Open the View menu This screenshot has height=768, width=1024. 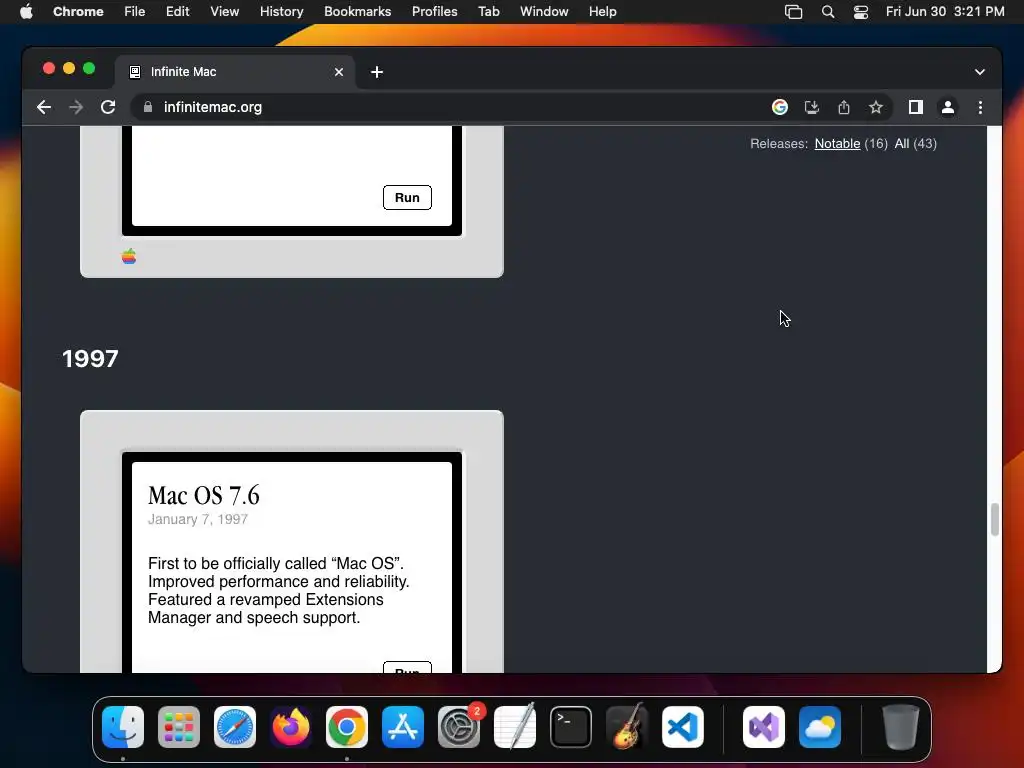pos(224,12)
